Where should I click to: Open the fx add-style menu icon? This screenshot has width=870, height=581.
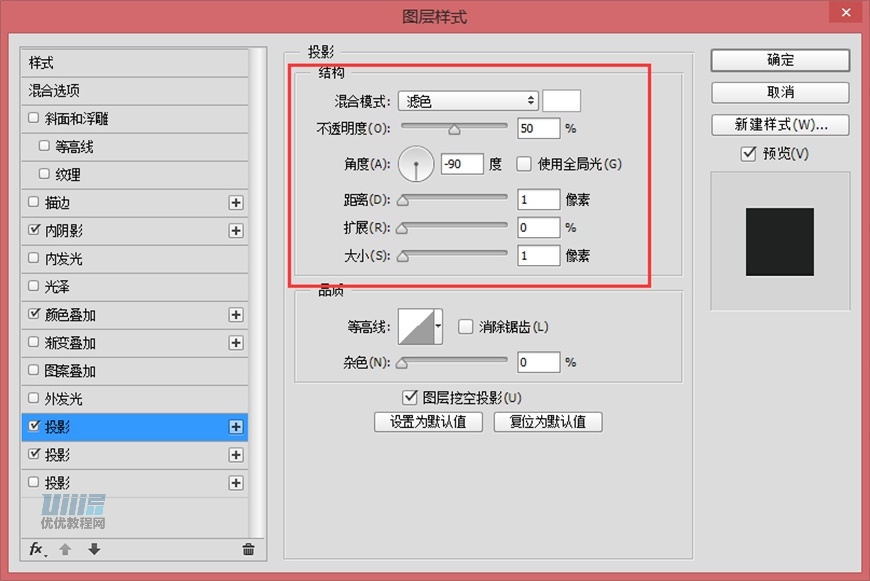[x=37, y=549]
